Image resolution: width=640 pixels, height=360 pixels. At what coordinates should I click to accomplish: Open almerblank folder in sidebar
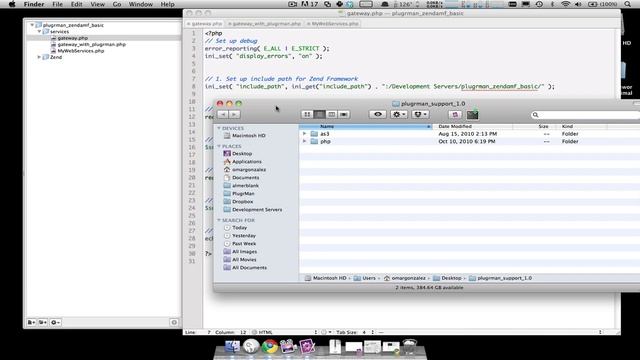(x=241, y=185)
